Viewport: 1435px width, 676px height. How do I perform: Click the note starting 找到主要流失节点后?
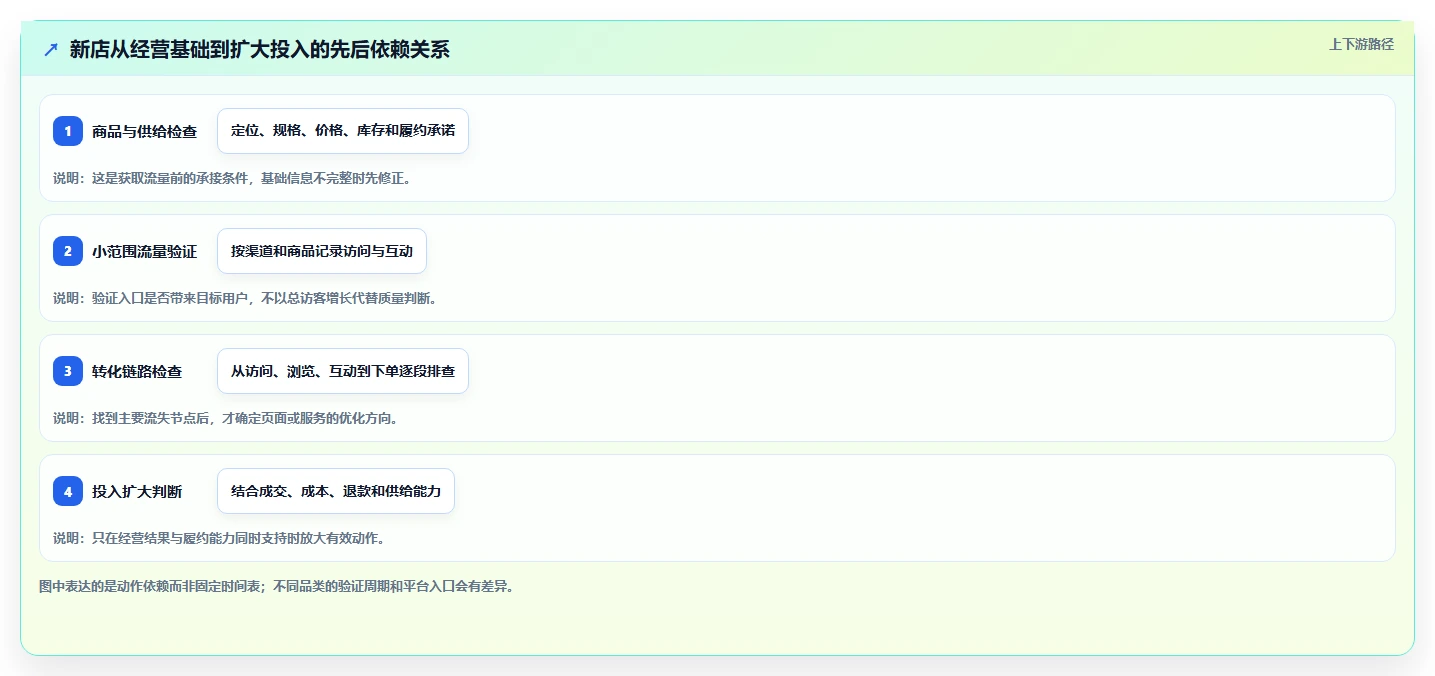pyautogui.click(x=226, y=418)
